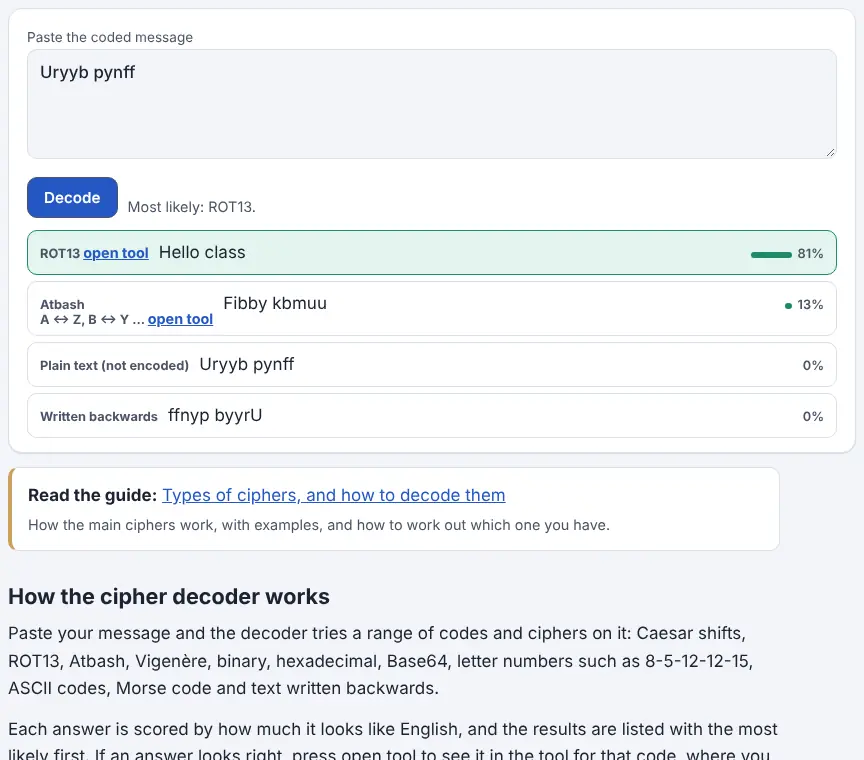
Task: Click the 0% score on Plain text row
Action: pos(813,365)
